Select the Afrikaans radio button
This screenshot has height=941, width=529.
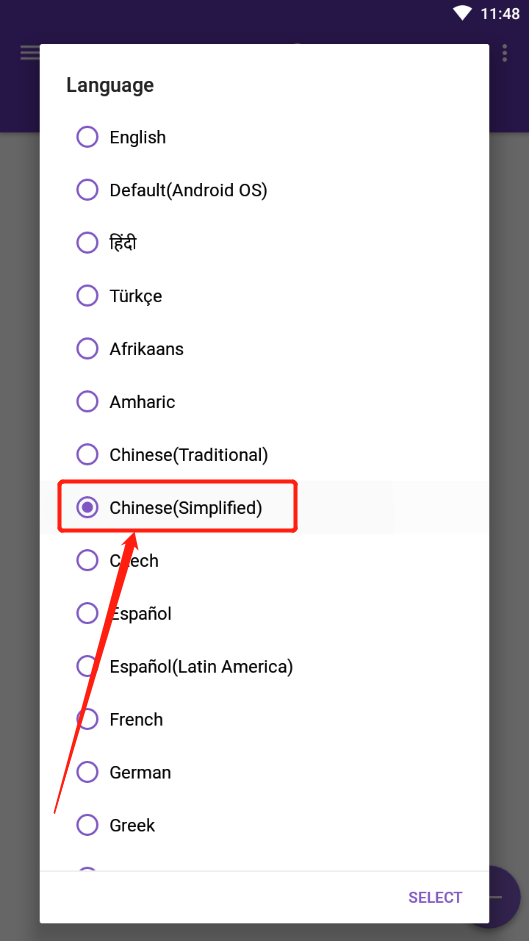point(87,349)
